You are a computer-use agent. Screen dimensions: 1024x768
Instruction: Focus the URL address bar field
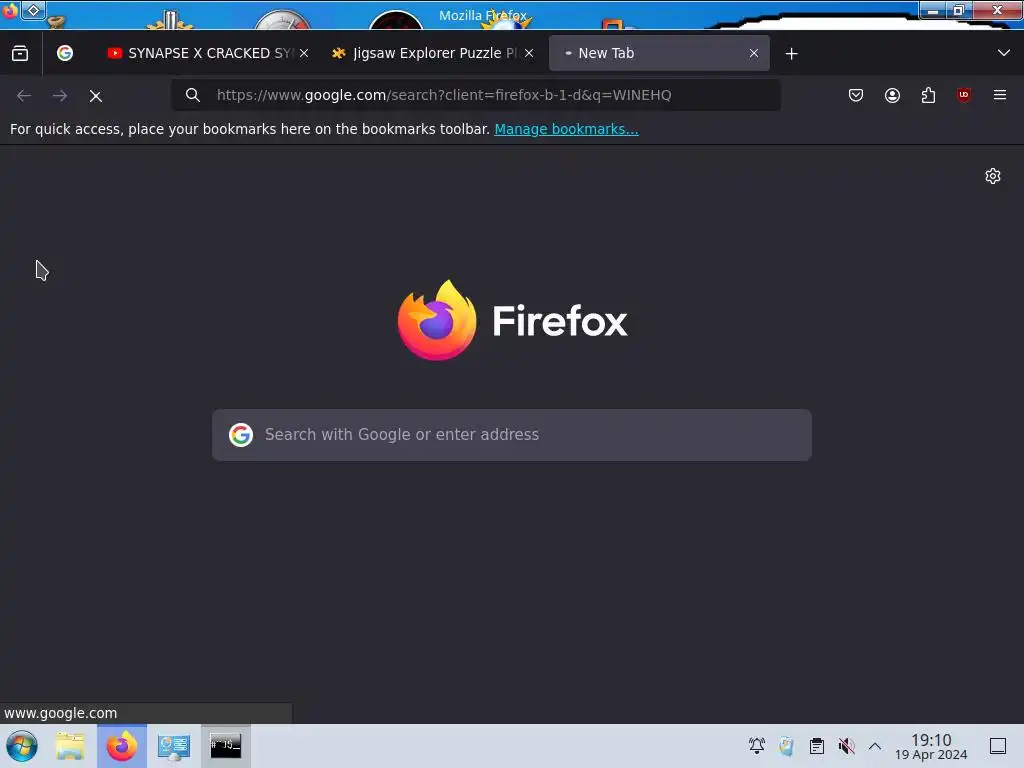pyautogui.click(x=475, y=95)
